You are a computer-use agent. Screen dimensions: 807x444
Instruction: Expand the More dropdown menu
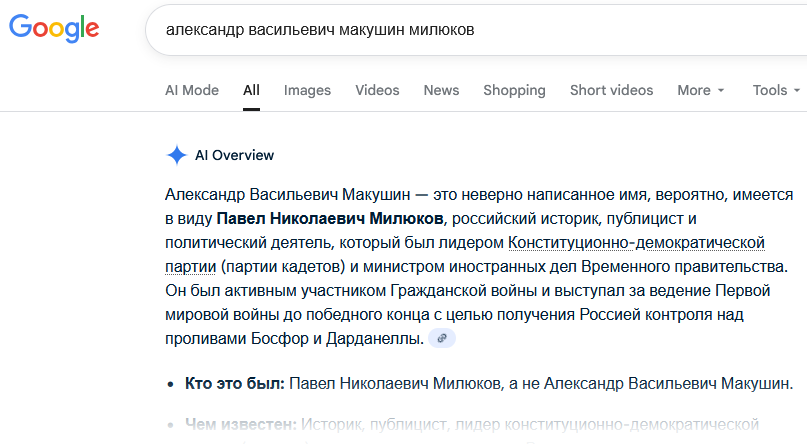pos(700,90)
